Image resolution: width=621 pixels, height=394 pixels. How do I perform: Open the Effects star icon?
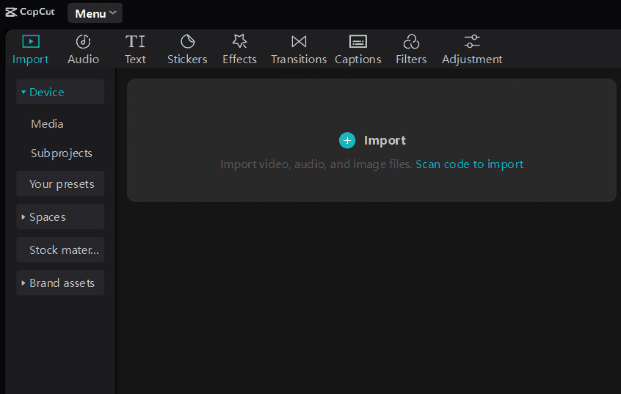pyautogui.click(x=240, y=41)
